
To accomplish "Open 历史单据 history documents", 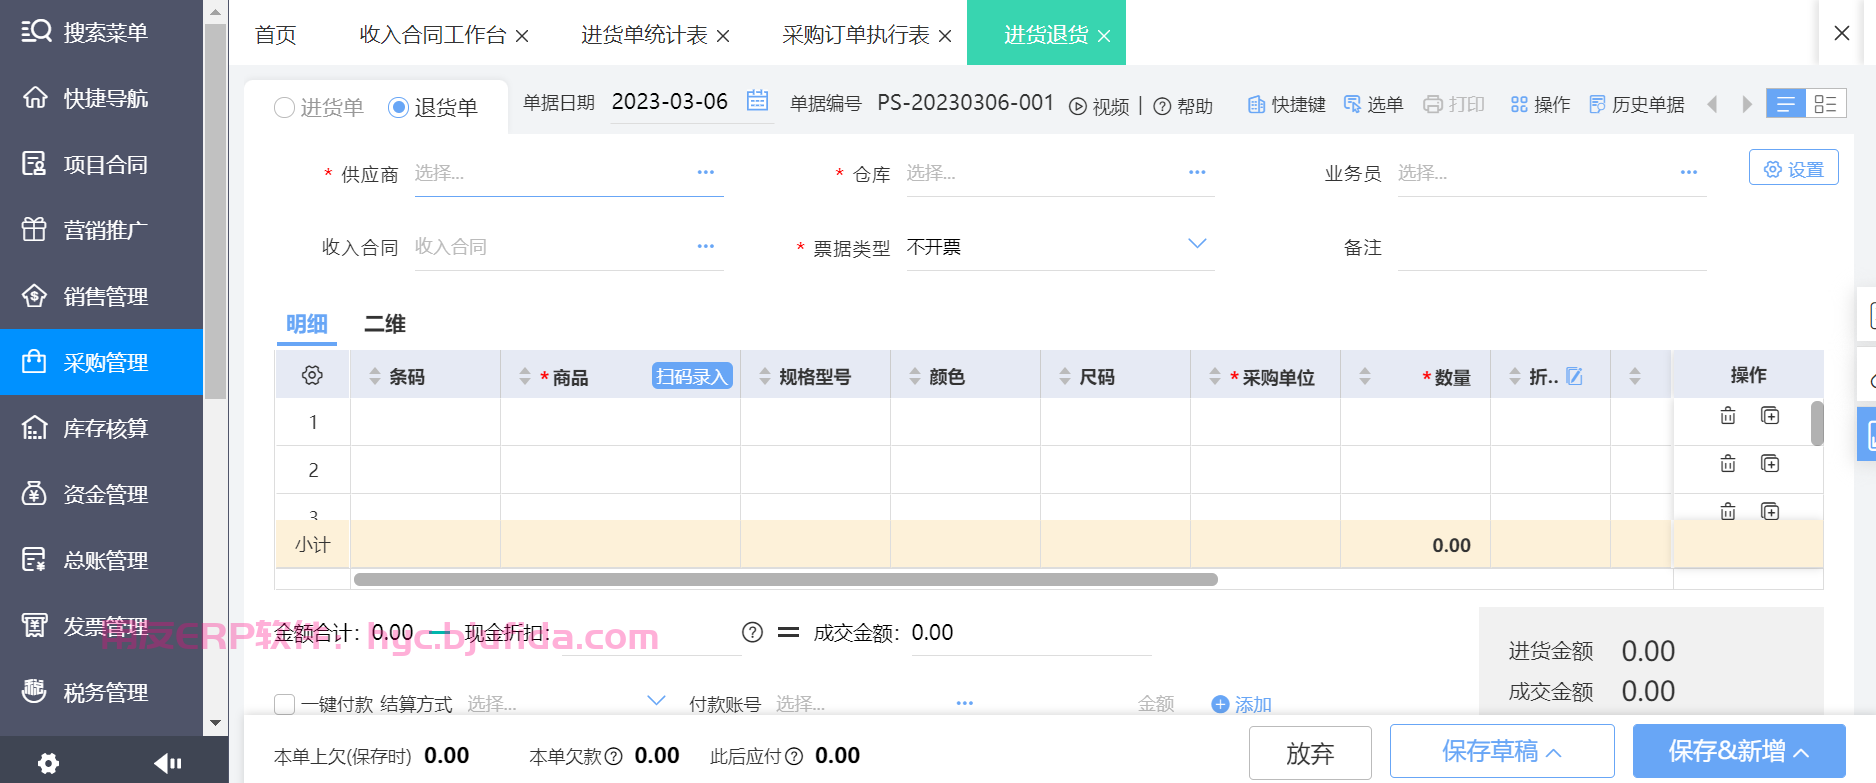I will tap(1637, 104).
